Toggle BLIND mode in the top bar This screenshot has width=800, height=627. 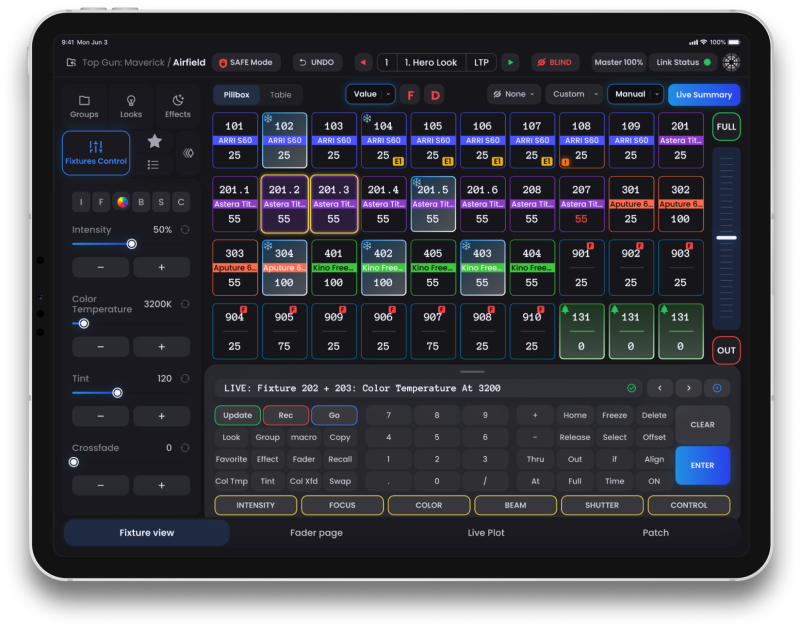click(555, 62)
